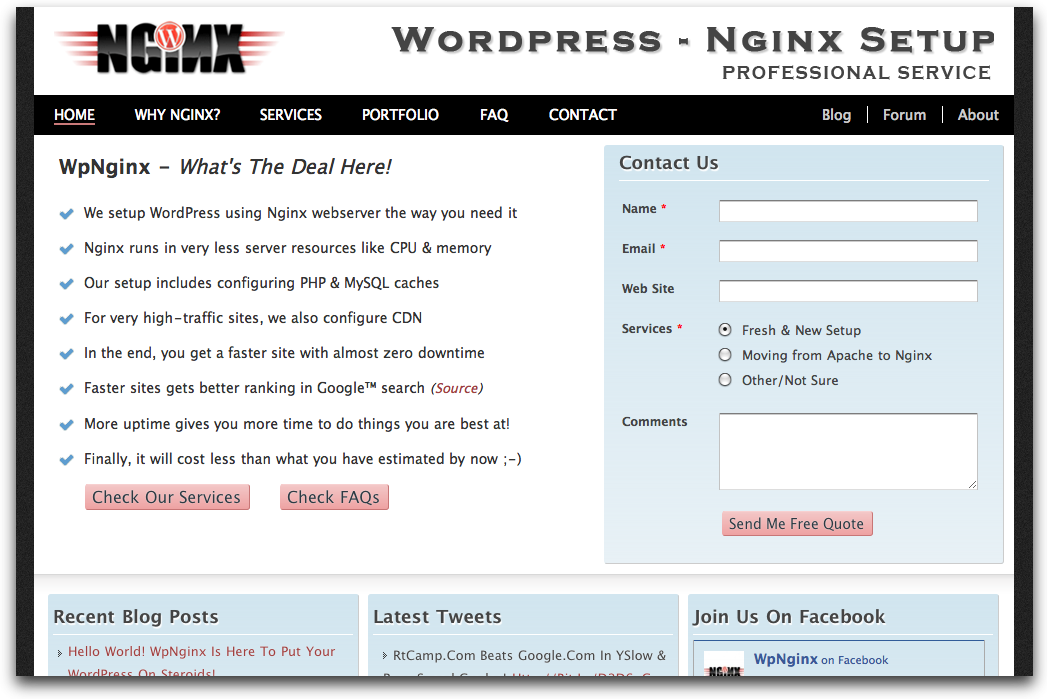
Task: Select Fresh & New Setup radio button
Action: point(725,330)
